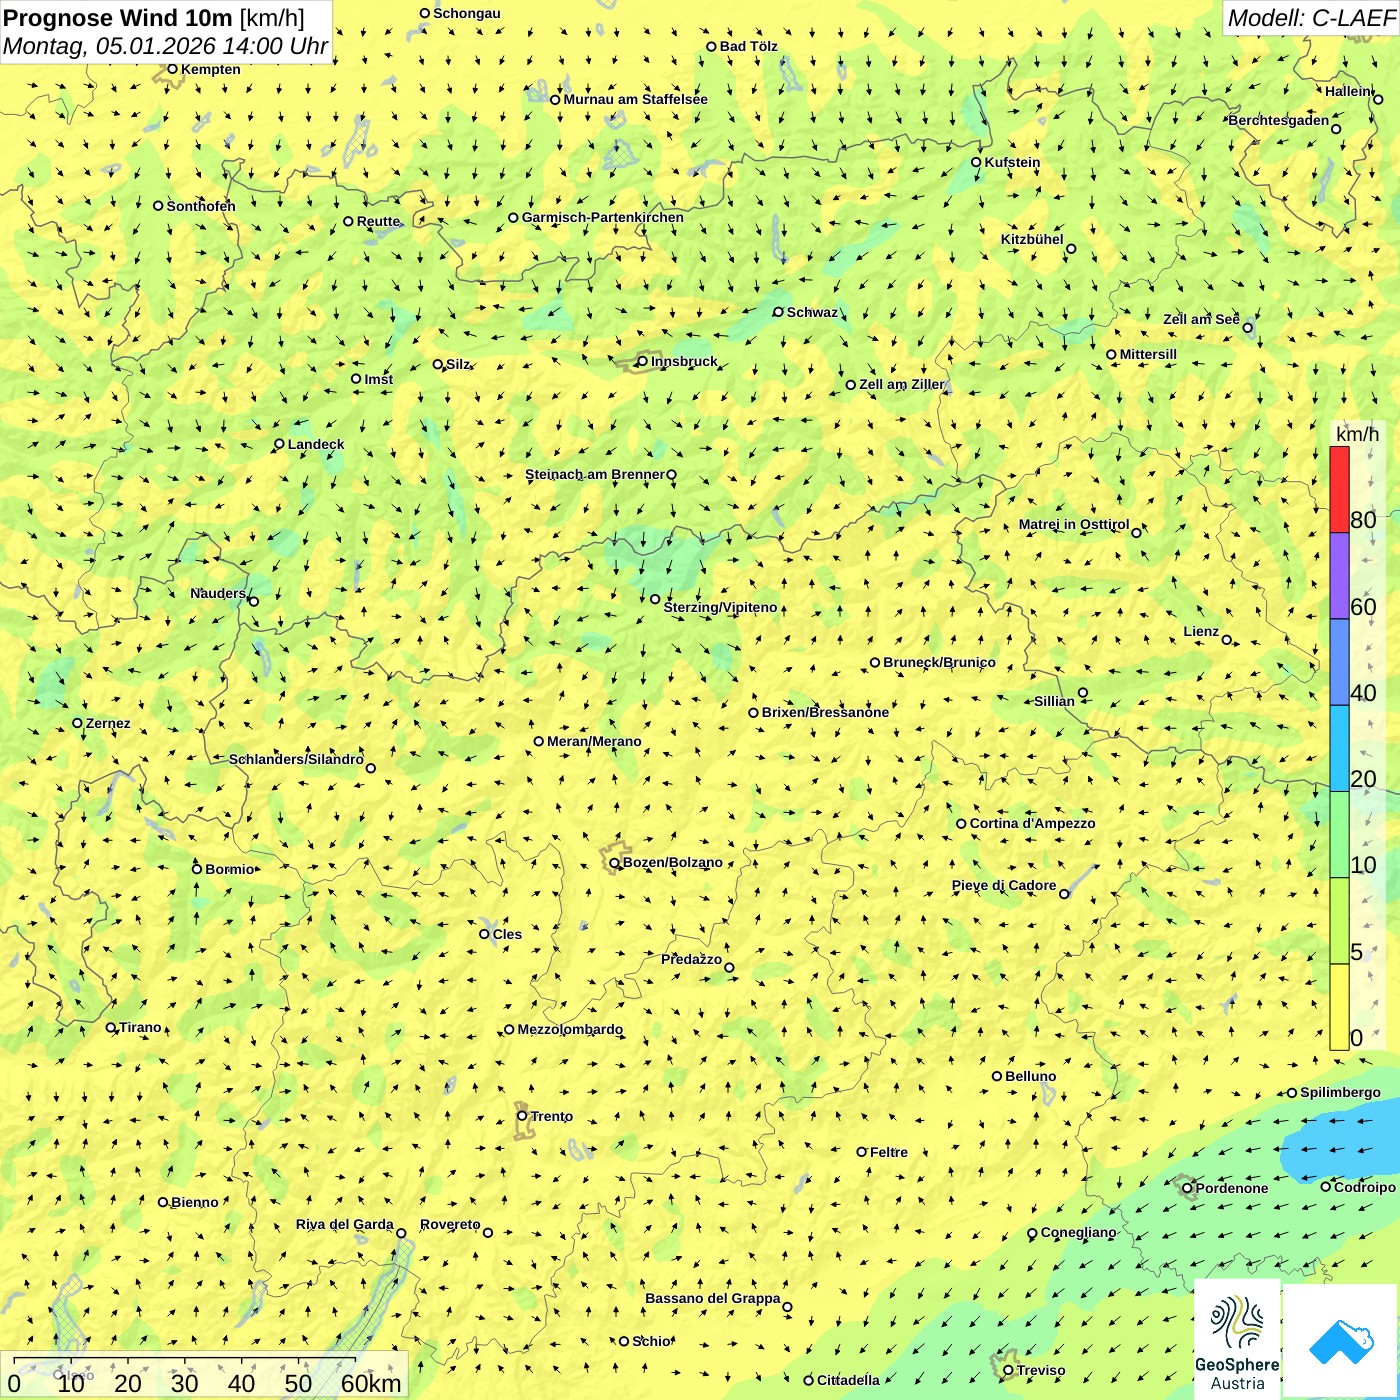Screen dimensions: 1400x1400
Task: Click the Sonthofen label
Action: pos(201,206)
